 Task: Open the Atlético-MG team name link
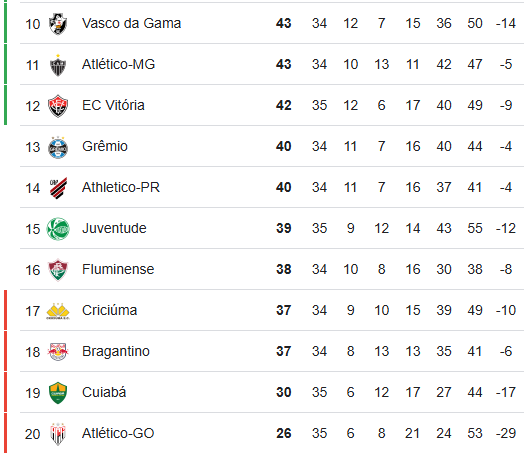[x=118, y=64]
